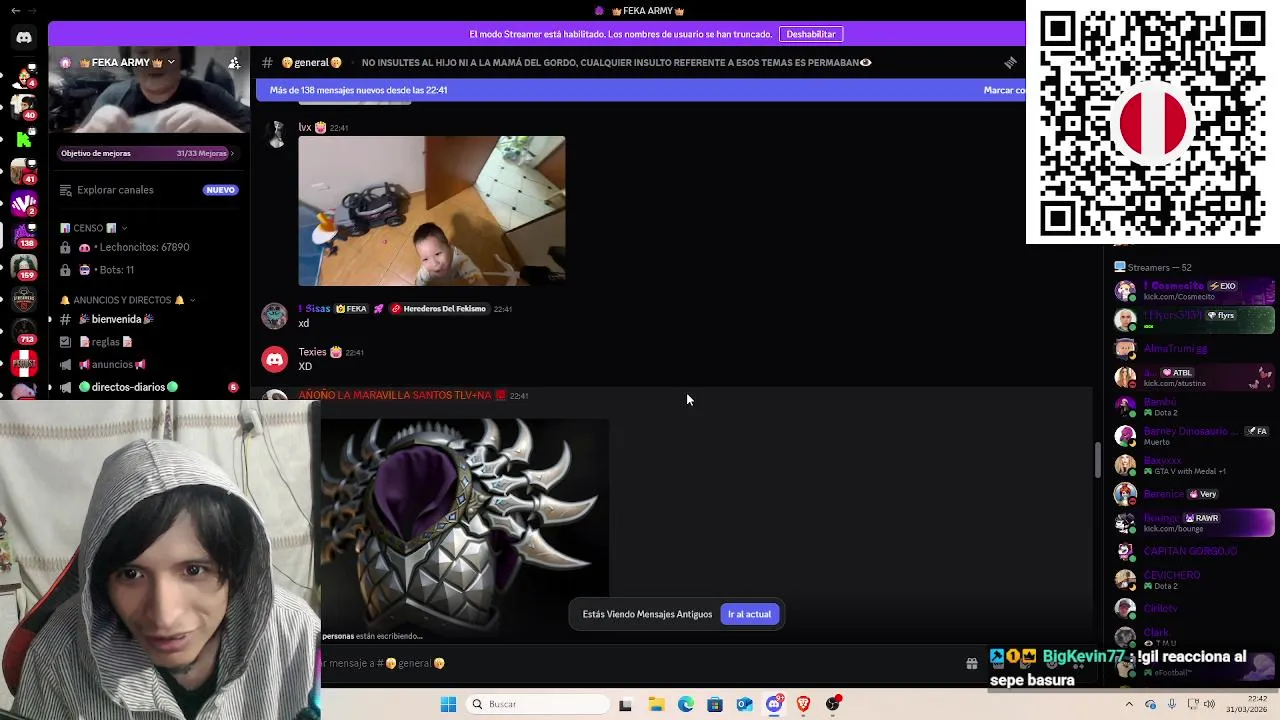Click the gift icon in message bar
The height and width of the screenshot is (720, 1280).
[x=971, y=663]
